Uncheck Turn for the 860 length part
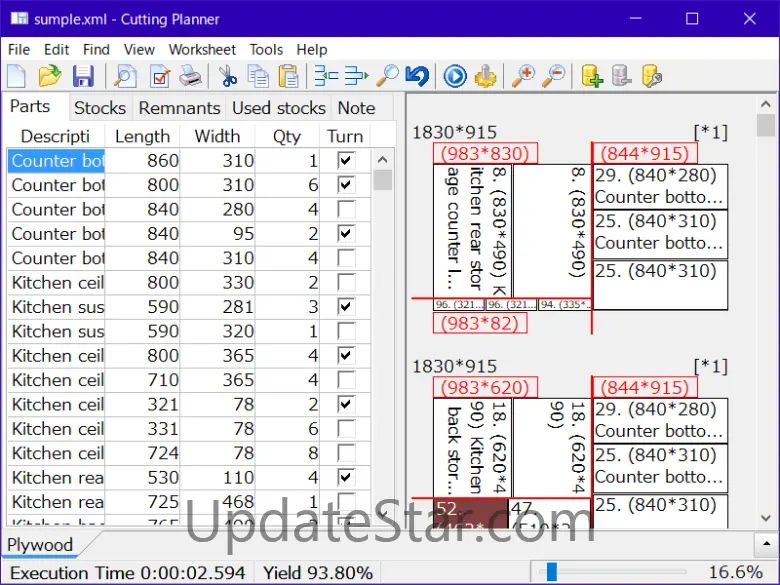 346,161
